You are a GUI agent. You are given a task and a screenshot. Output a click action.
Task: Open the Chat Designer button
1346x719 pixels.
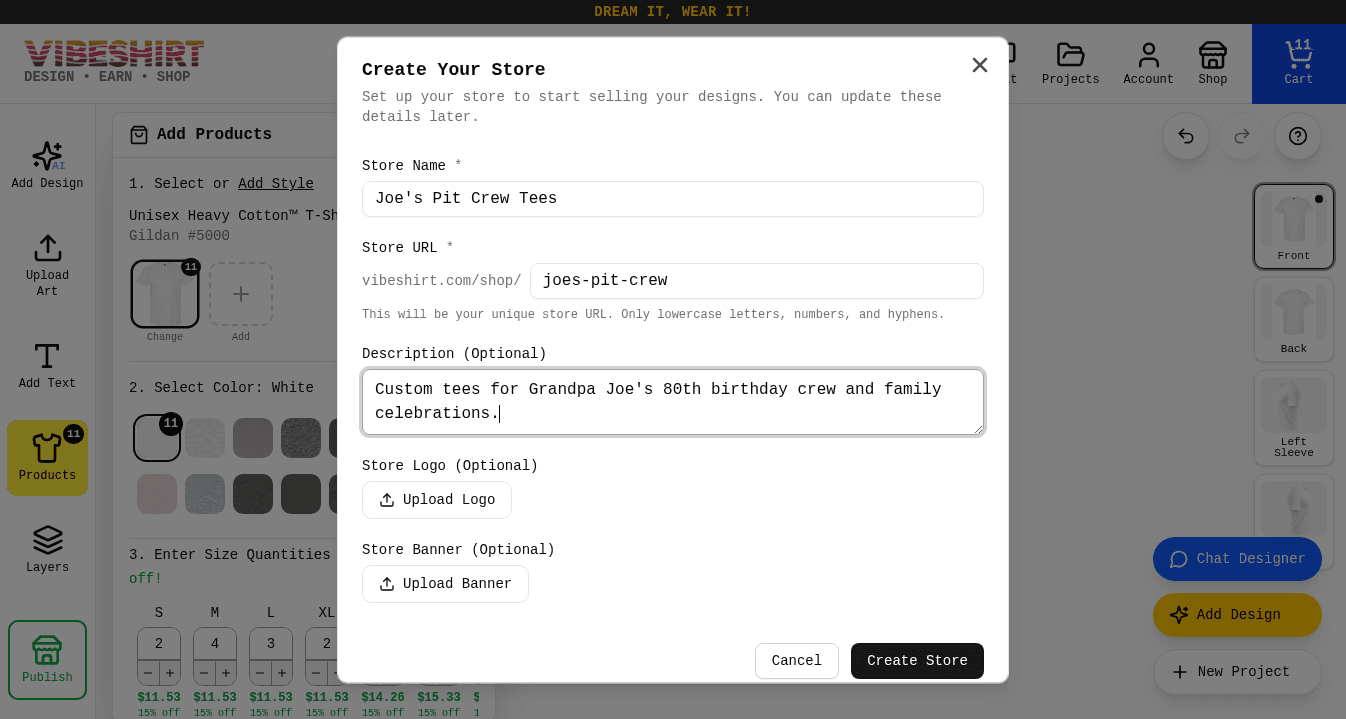point(1237,559)
